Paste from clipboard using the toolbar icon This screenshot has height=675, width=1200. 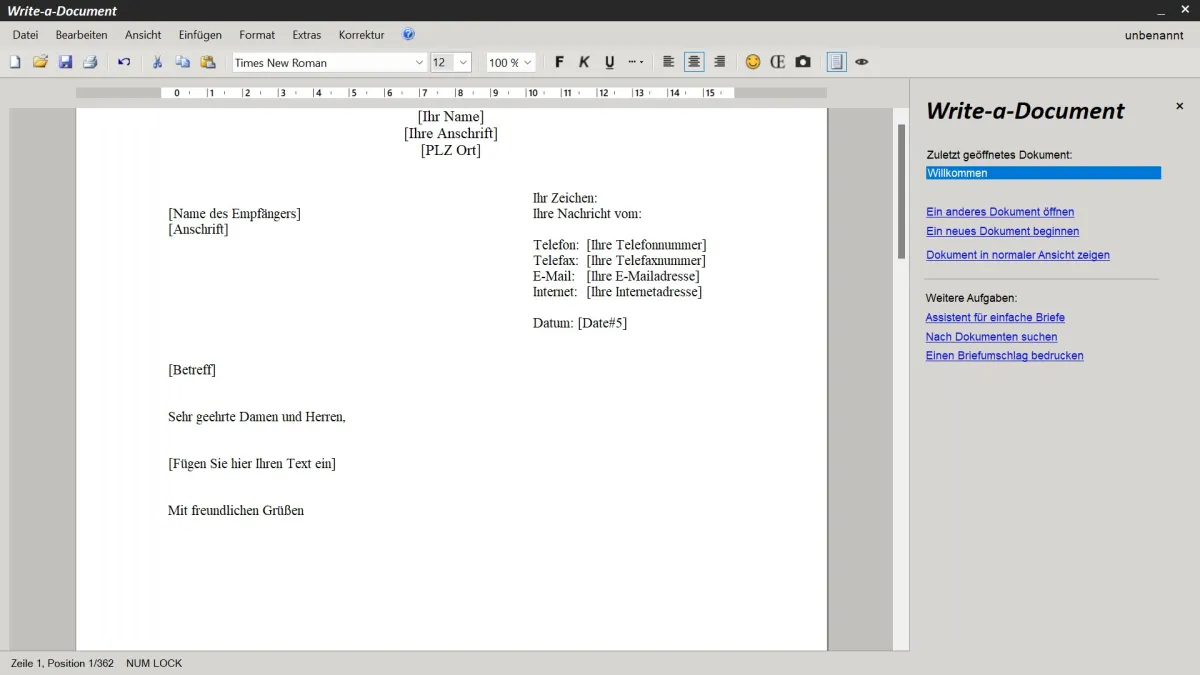click(x=208, y=62)
